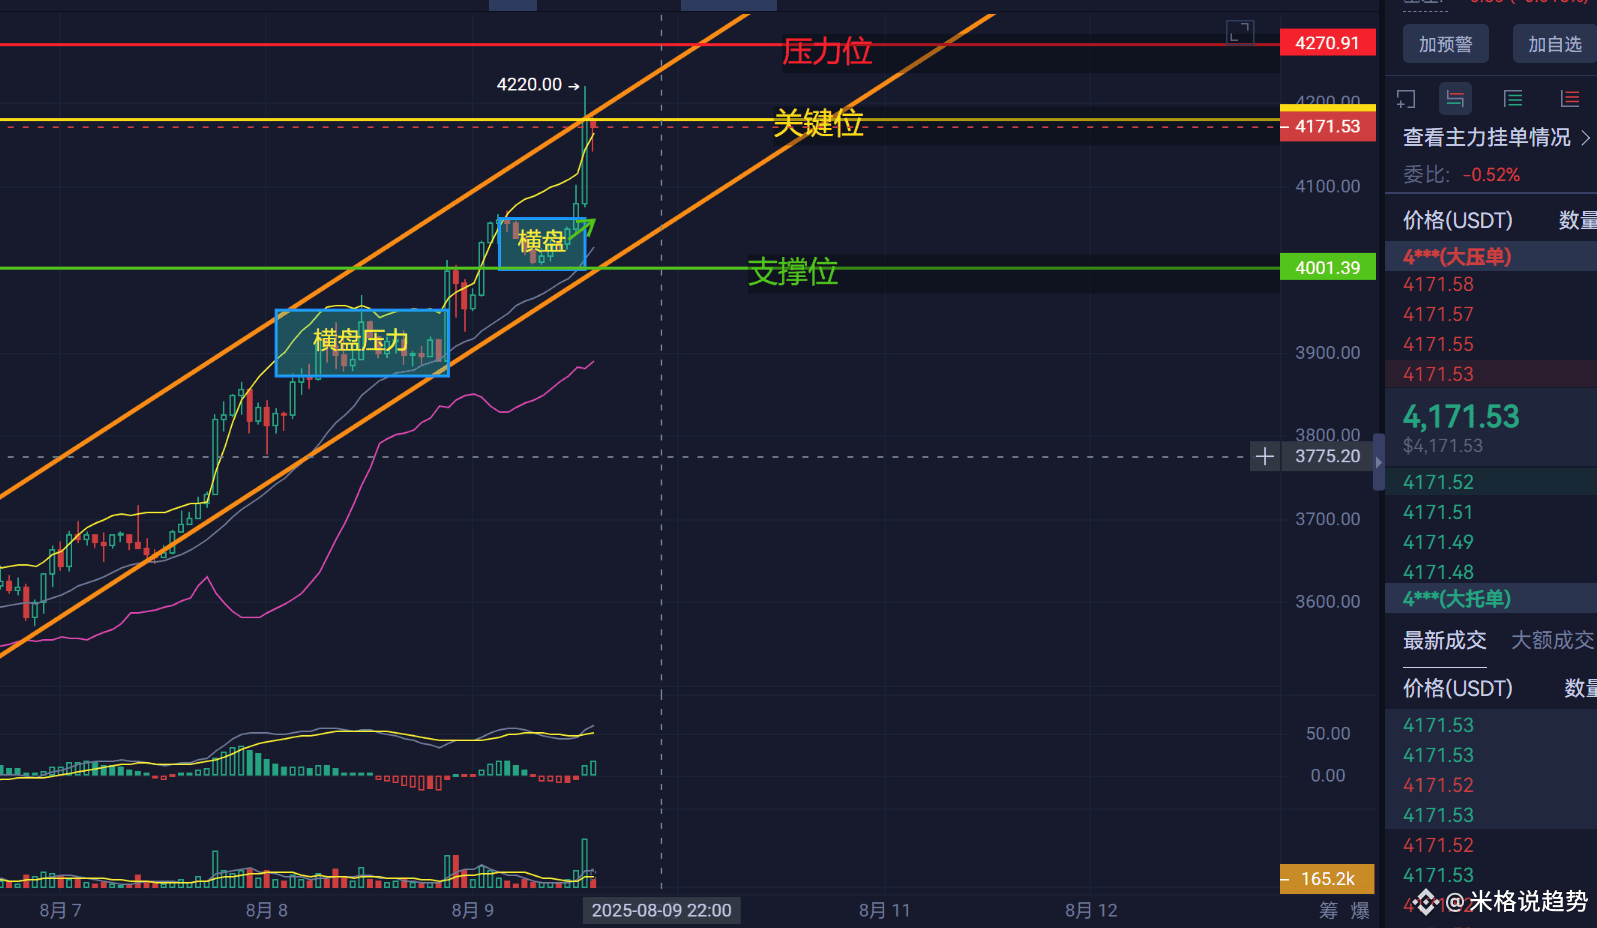Click the 委比 -0.52% value
Viewport: 1597px width, 928px height.
1491,175
